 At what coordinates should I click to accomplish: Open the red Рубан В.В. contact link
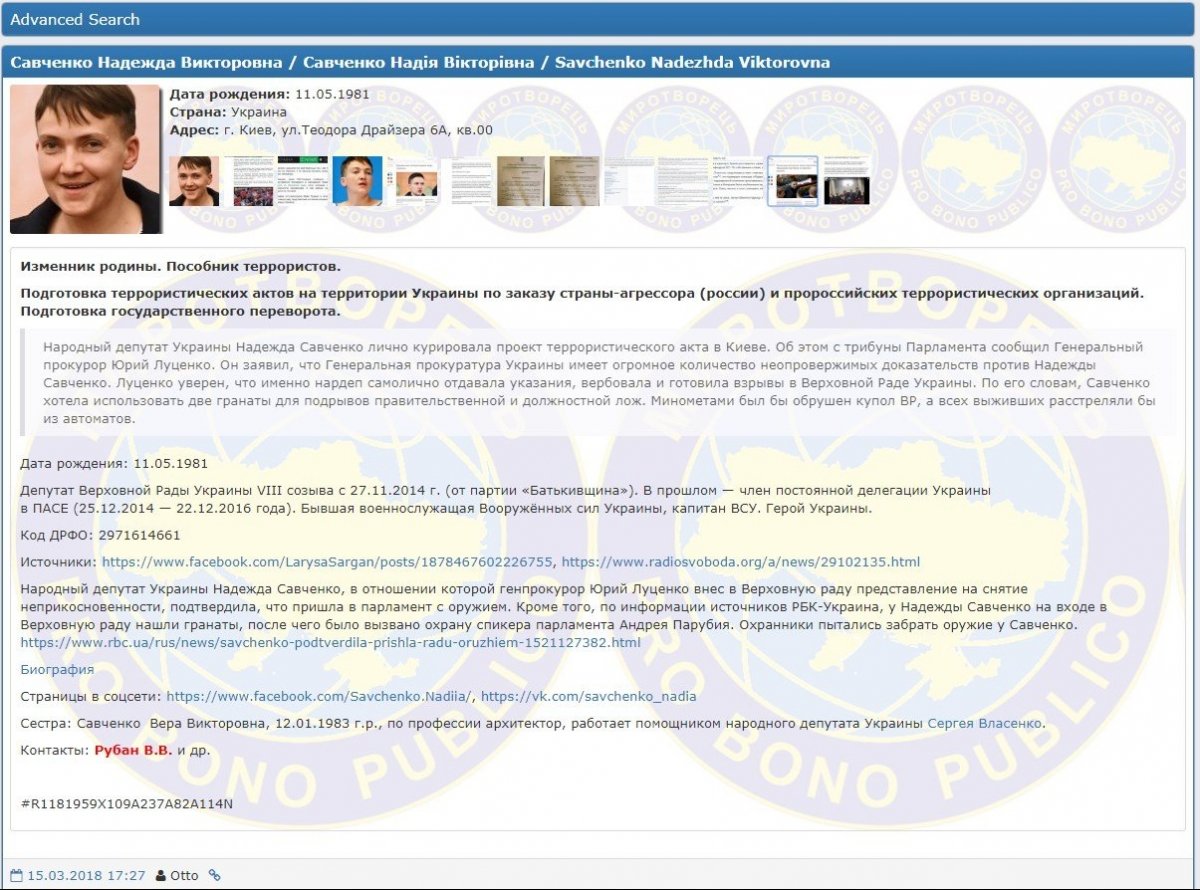pos(134,750)
